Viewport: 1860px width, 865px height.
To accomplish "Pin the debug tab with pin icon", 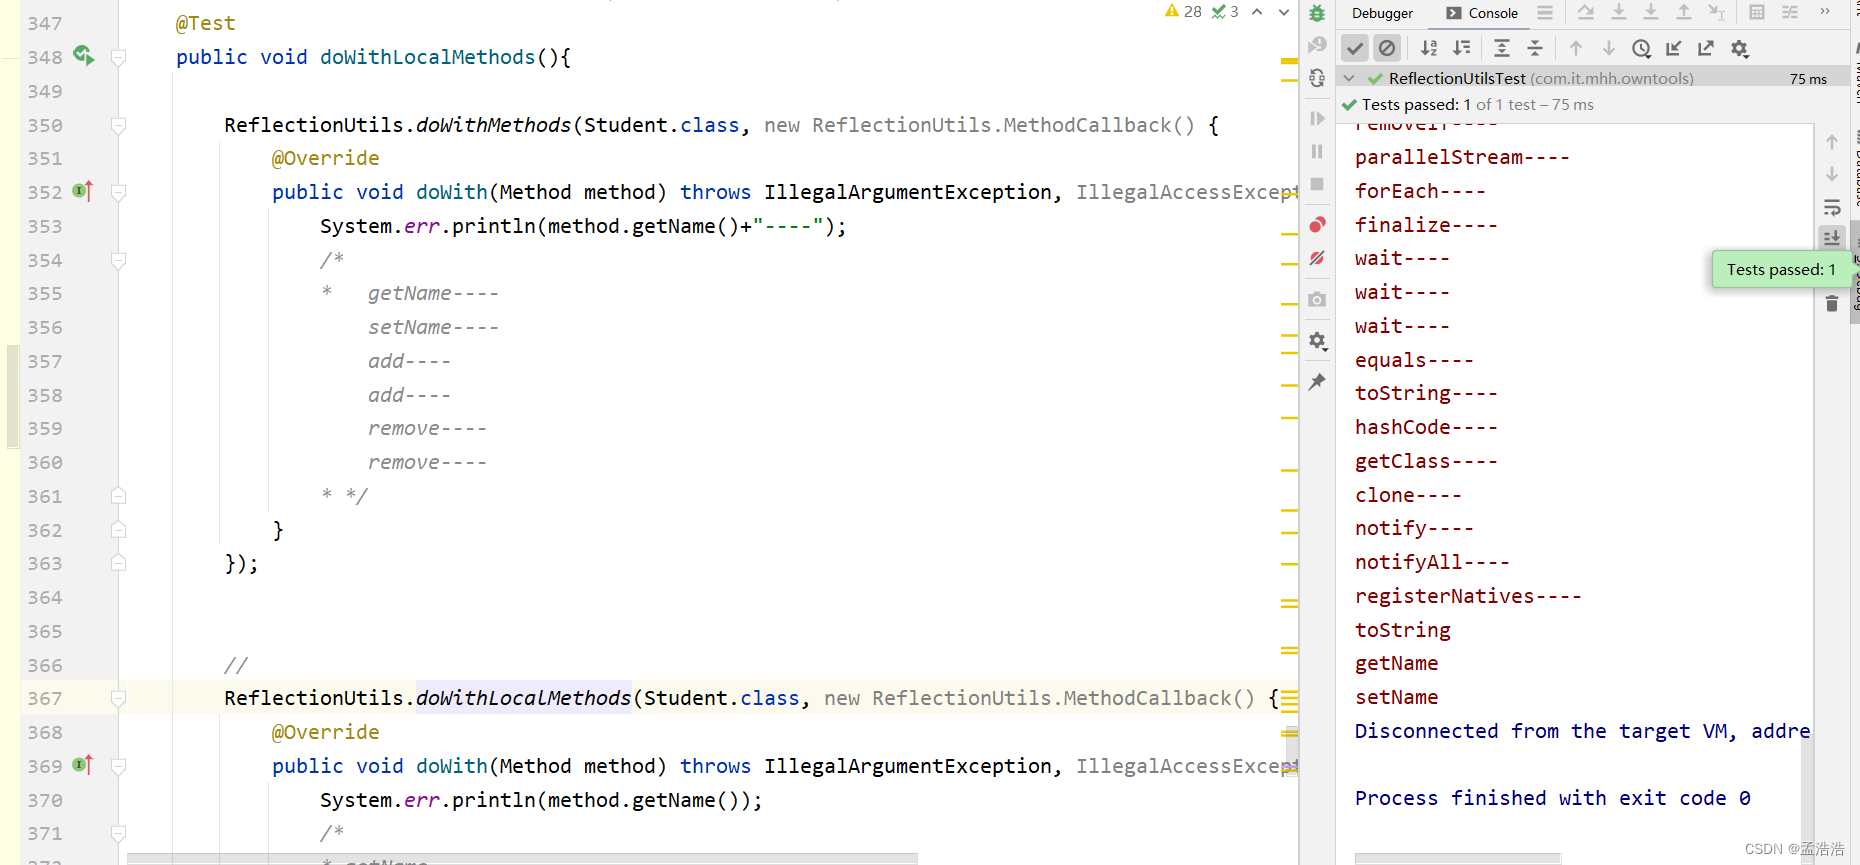I will 1317,382.
